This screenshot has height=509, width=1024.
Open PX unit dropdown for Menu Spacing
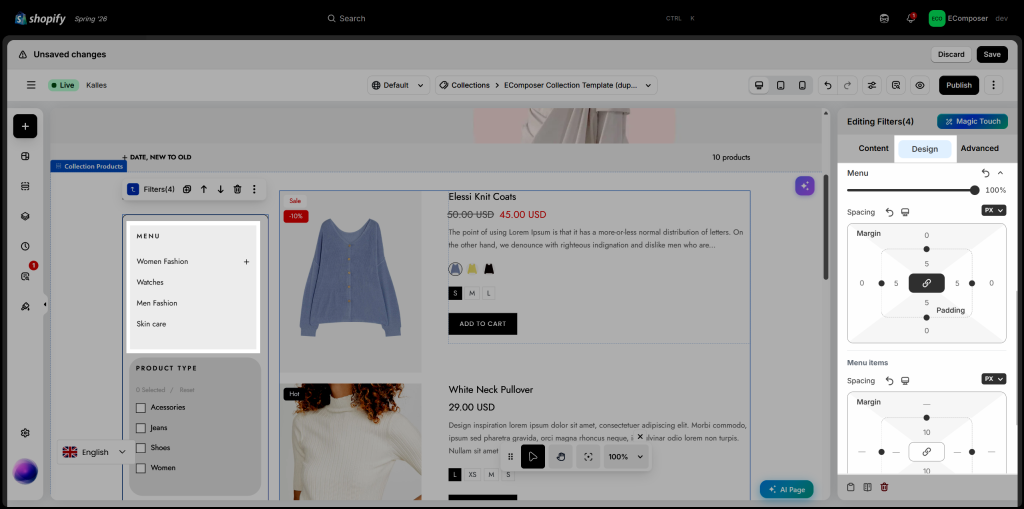[x=993, y=210]
